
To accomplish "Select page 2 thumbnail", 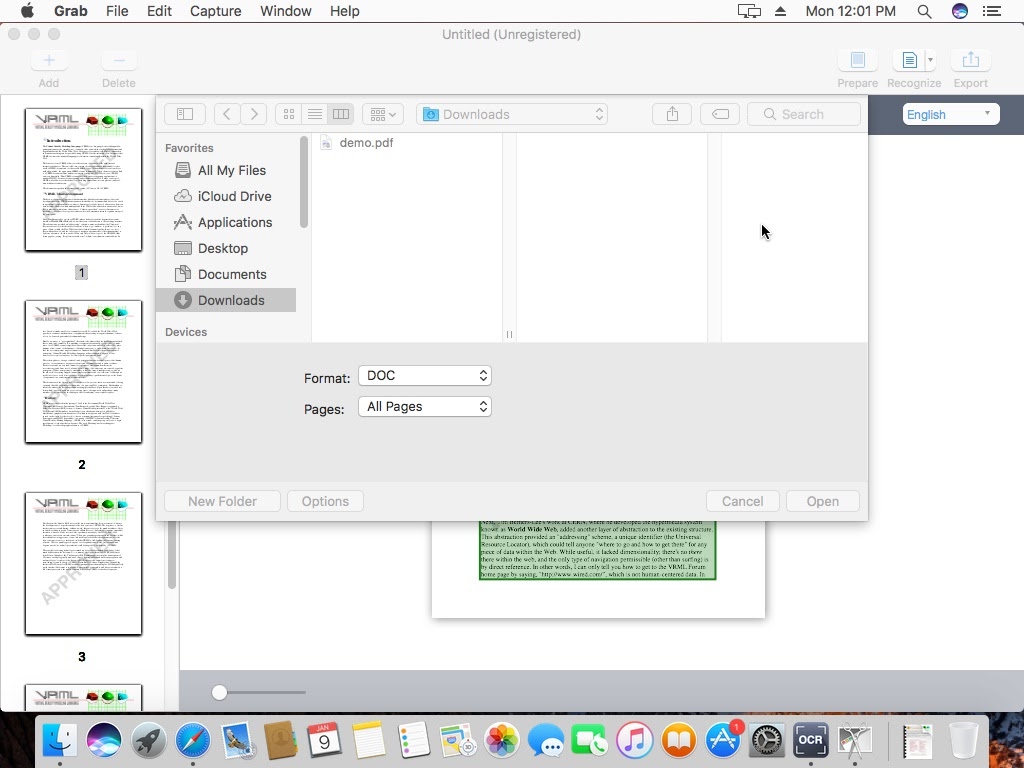I will [x=83, y=372].
